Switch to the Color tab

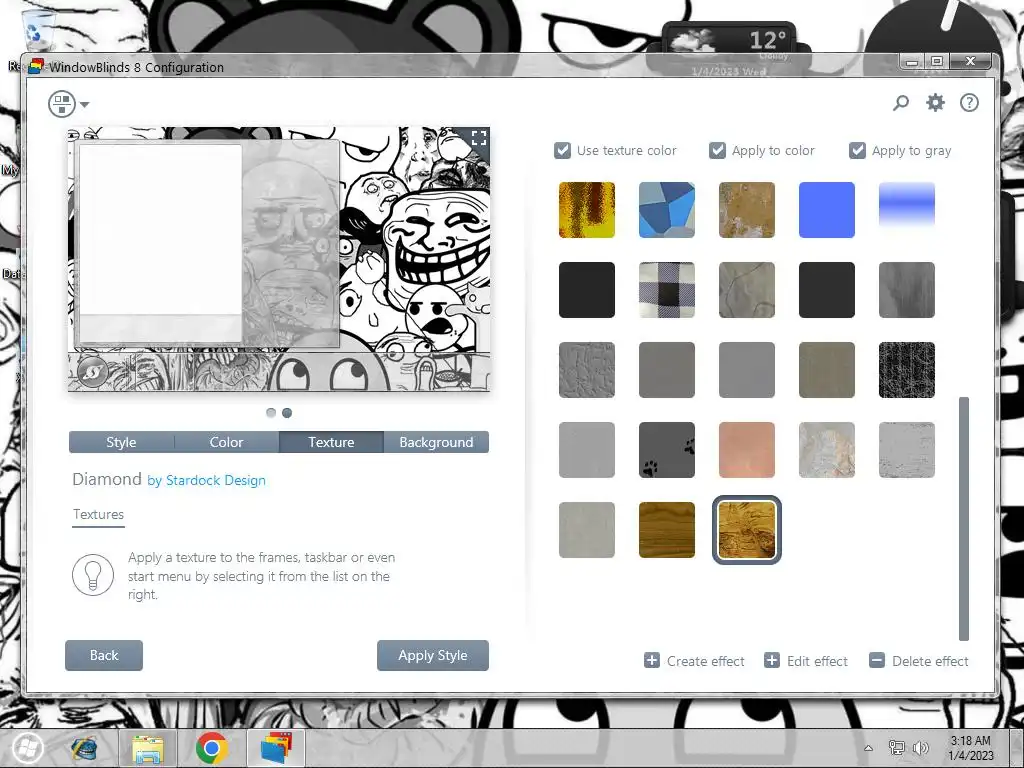coord(227,442)
